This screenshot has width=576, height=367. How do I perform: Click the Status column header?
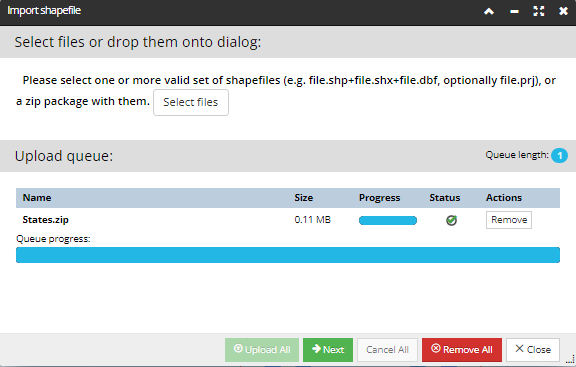tap(444, 198)
